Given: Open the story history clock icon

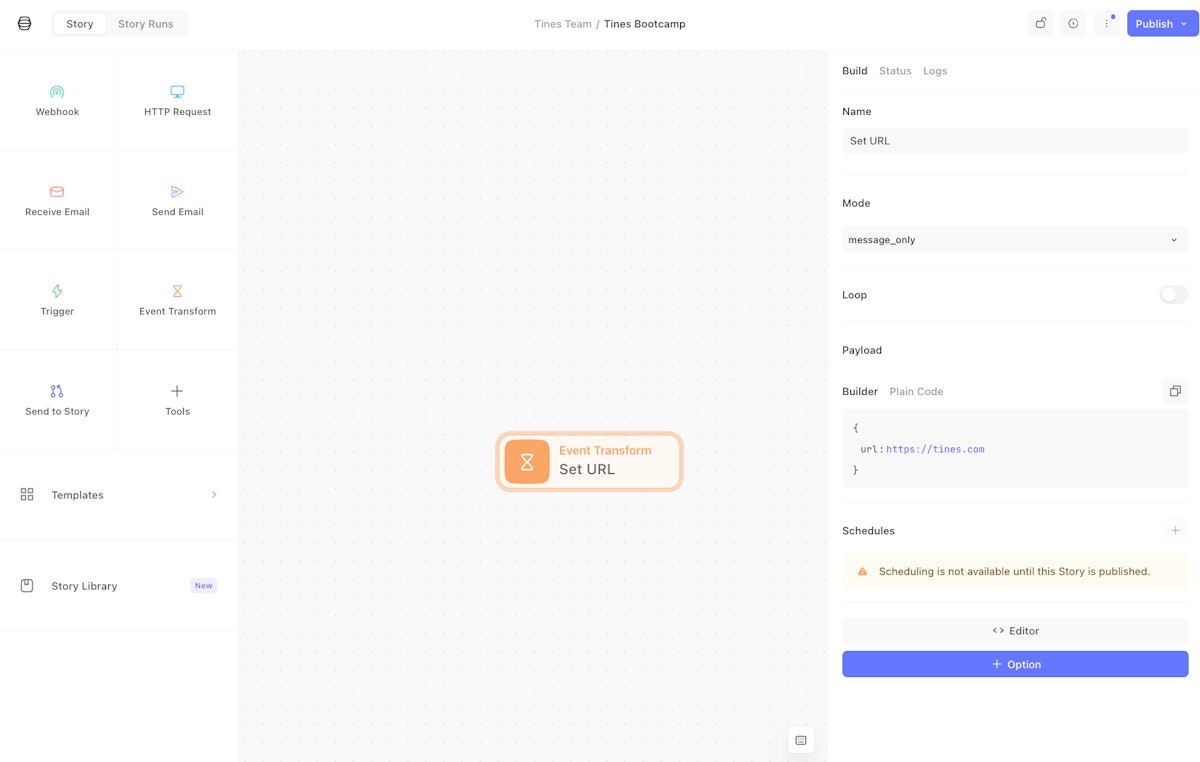Looking at the screenshot, I should tap(1073, 24).
